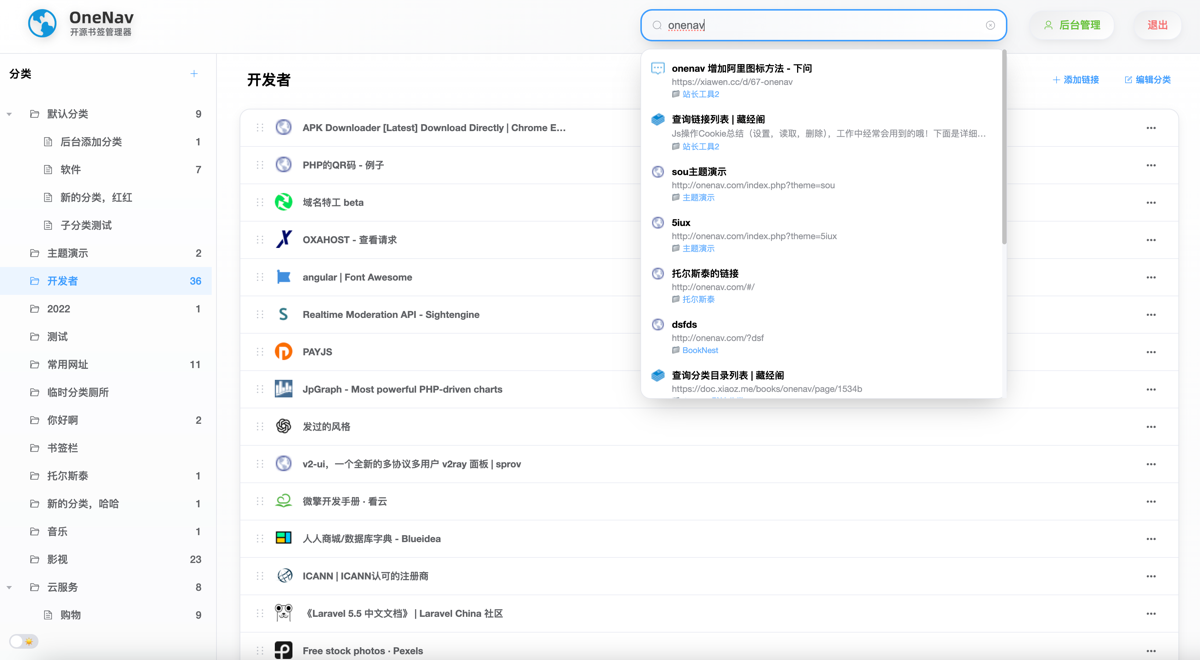
Task: Click the OXAHOST X site icon
Action: click(284, 240)
